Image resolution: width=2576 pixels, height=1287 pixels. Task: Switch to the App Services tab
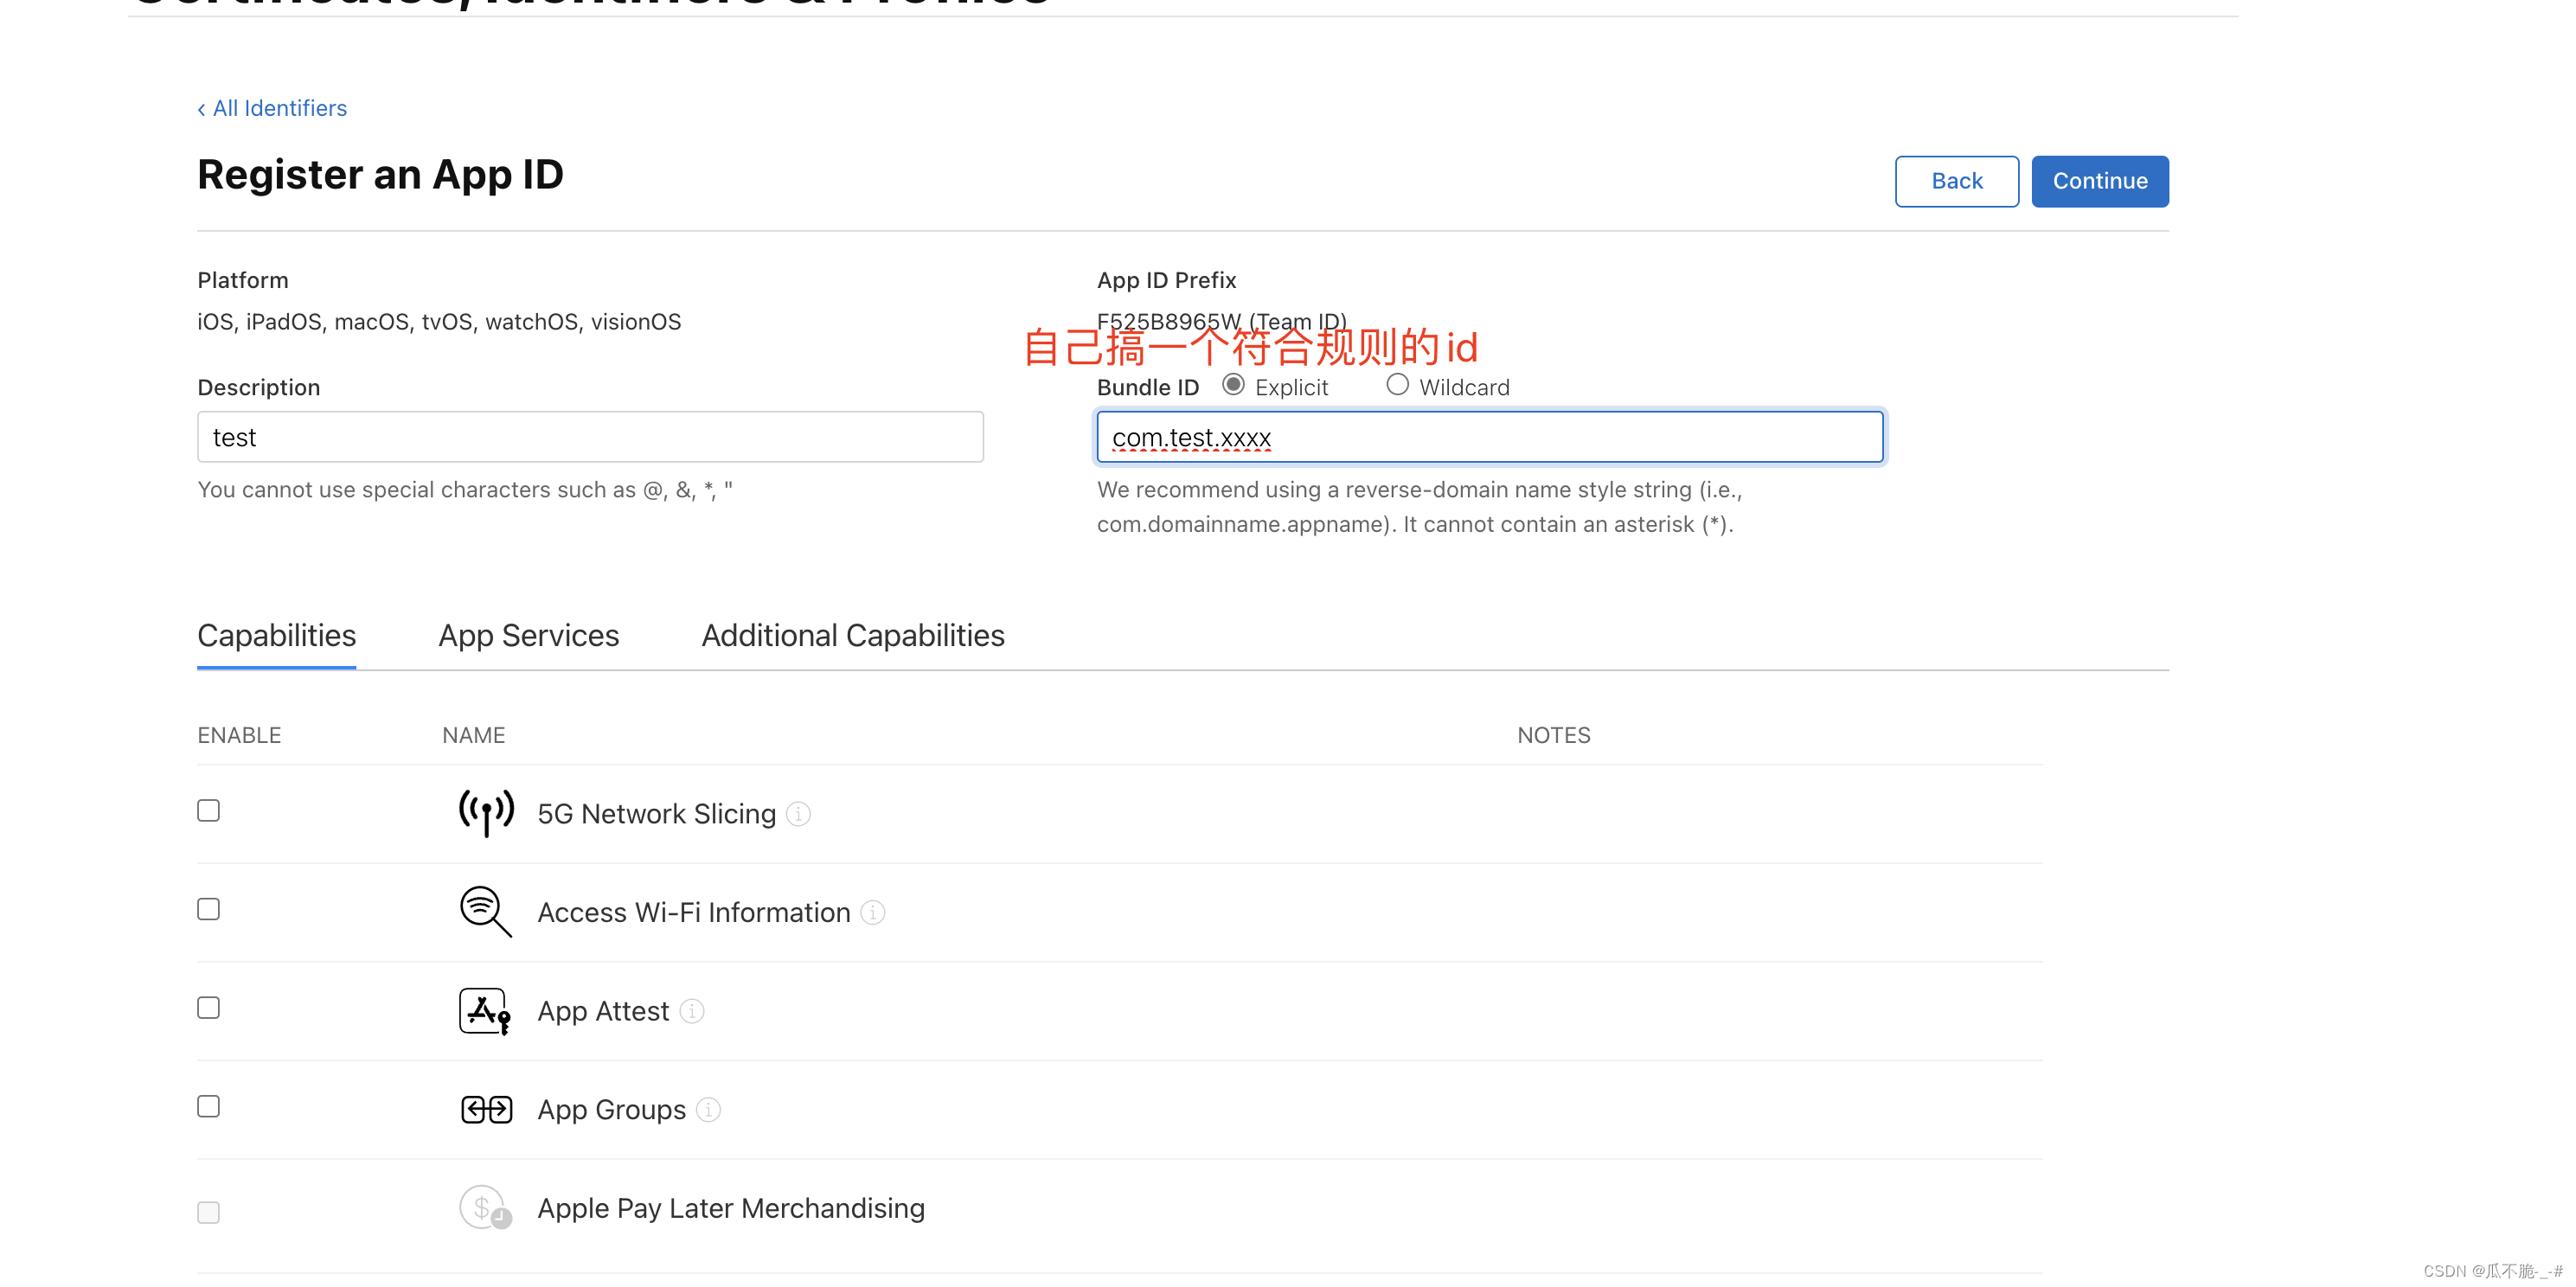click(x=528, y=635)
